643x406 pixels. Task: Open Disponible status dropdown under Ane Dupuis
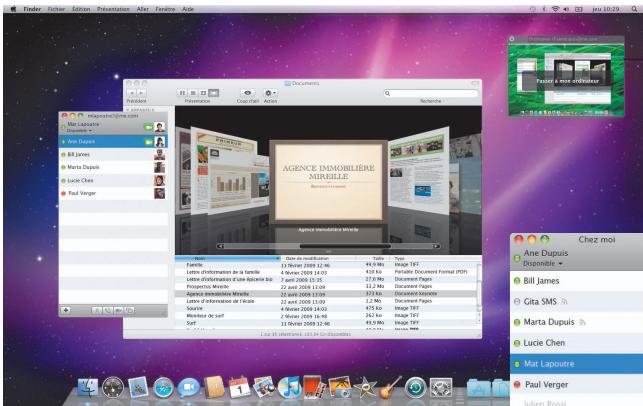click(543, 264)
